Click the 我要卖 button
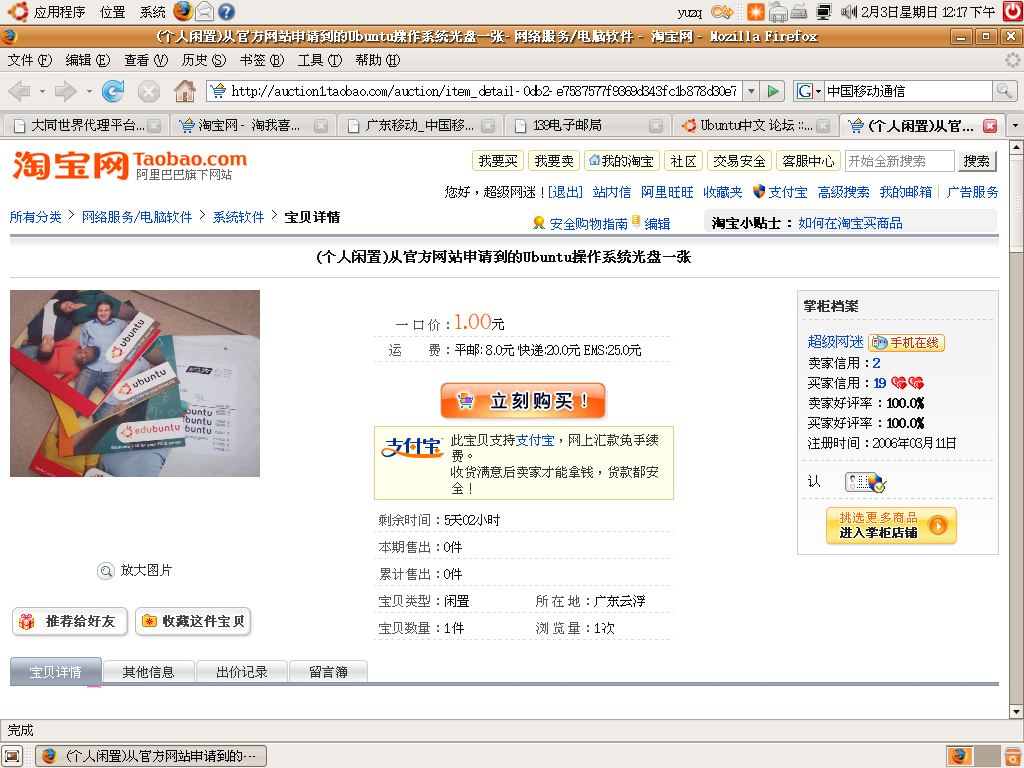Viewport: 1024px width, 768px height. click(554, 161)
